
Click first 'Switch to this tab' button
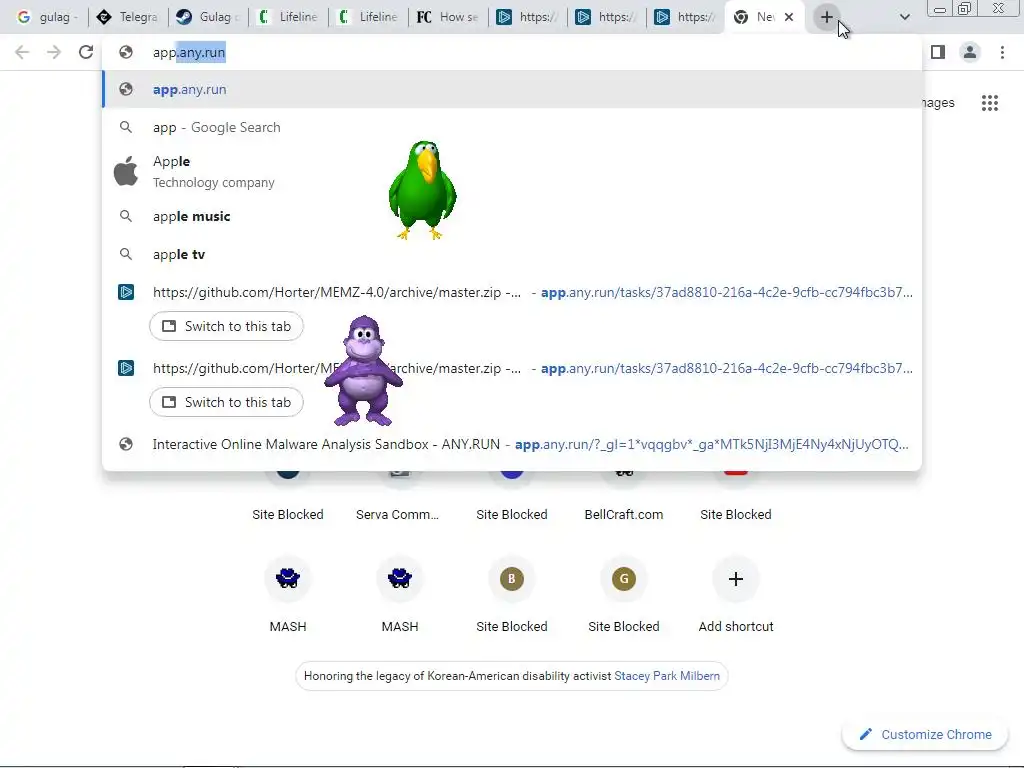point(226,327)
